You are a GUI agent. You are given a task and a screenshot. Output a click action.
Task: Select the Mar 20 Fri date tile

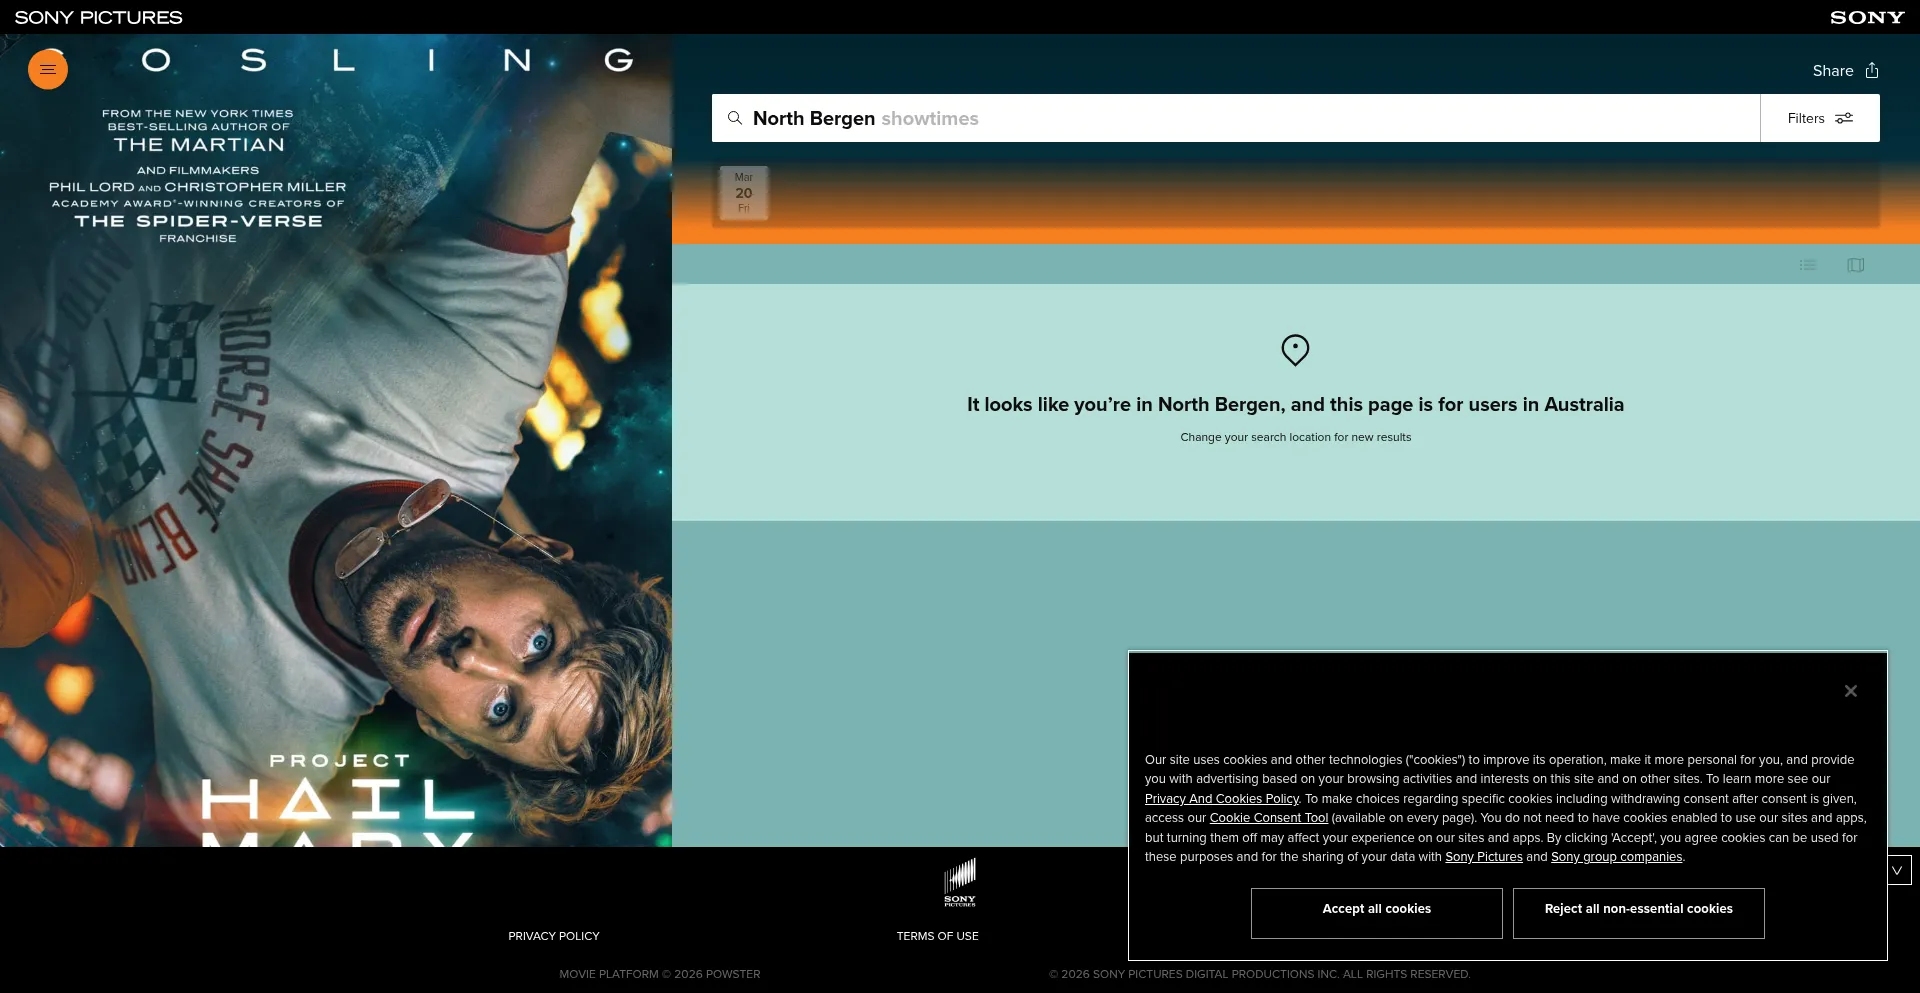click(744, 193)
